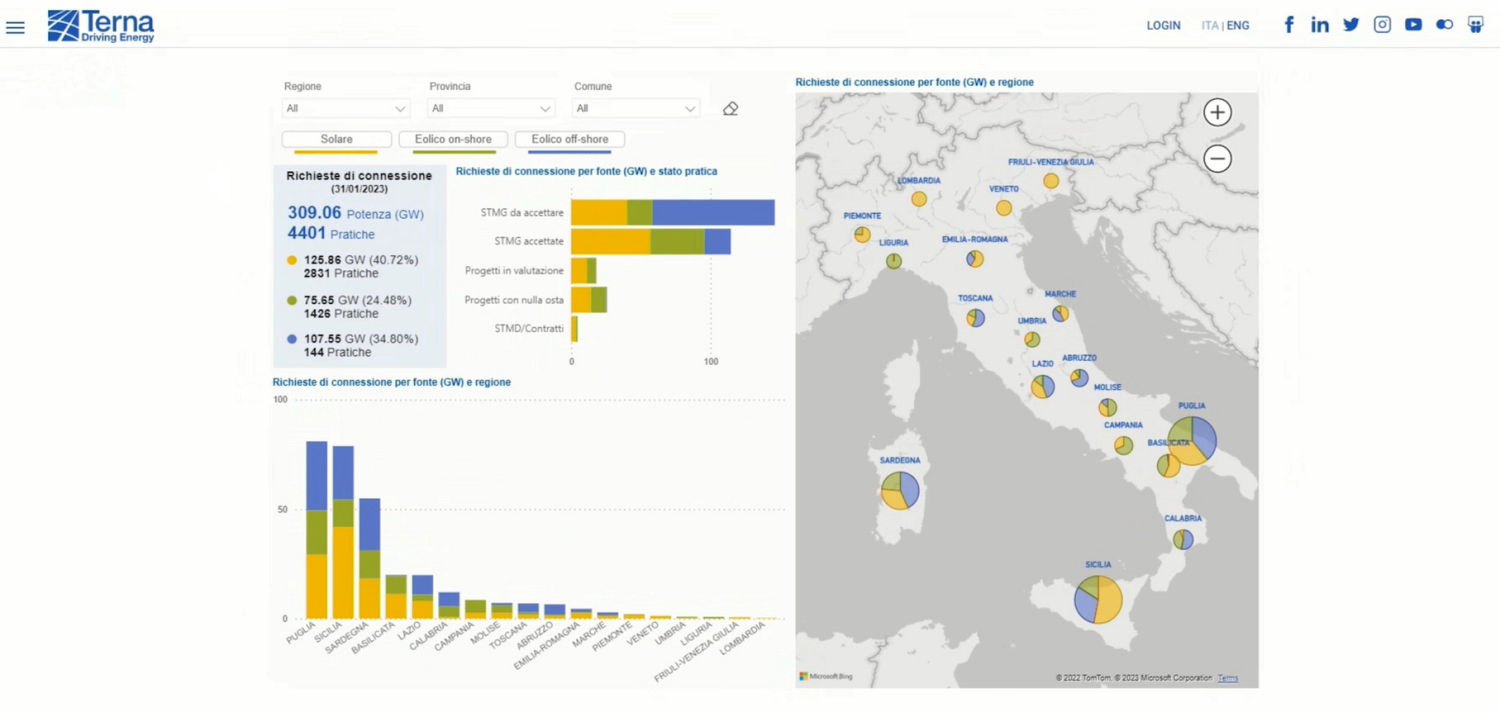Open the Twitter social icon
1500x712 pixels.
(1351, 25)
